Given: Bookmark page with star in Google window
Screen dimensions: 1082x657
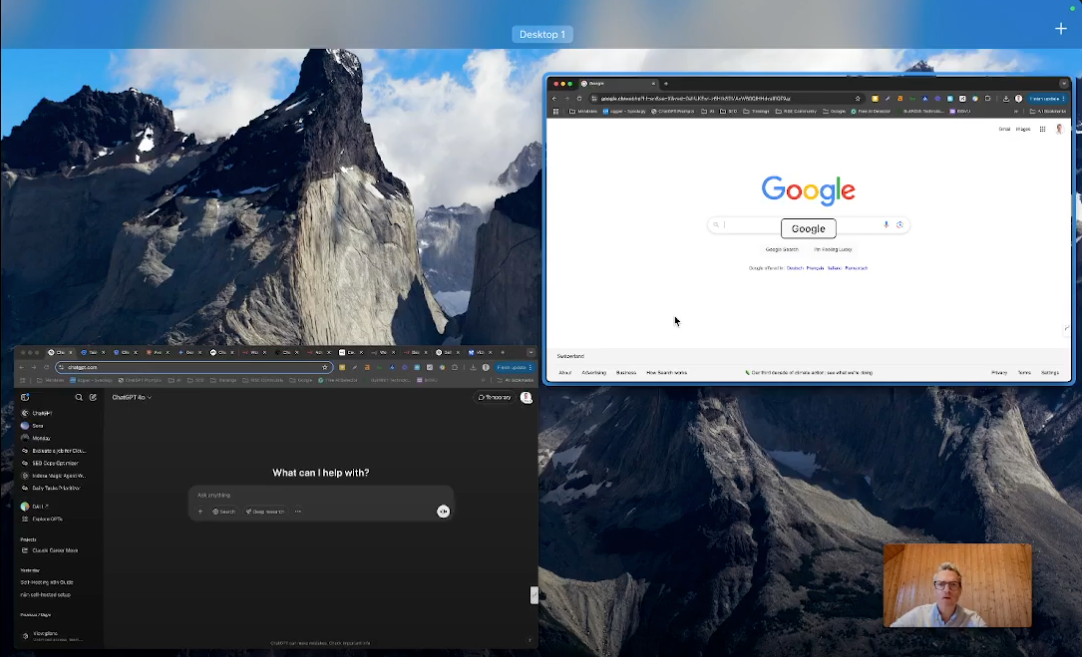Looking at the screenshot, I should pyautogui.click(x=858, y=99).
